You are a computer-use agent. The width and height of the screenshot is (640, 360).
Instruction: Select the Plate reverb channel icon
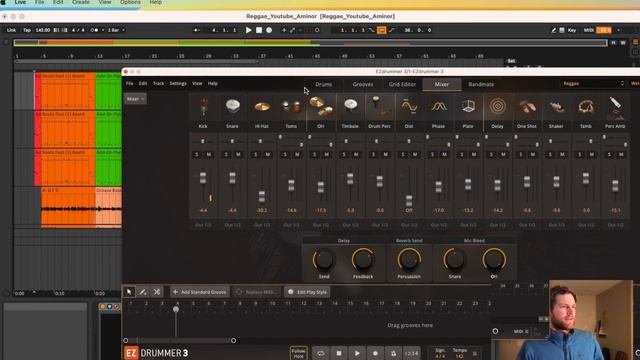tap(468, 107)
